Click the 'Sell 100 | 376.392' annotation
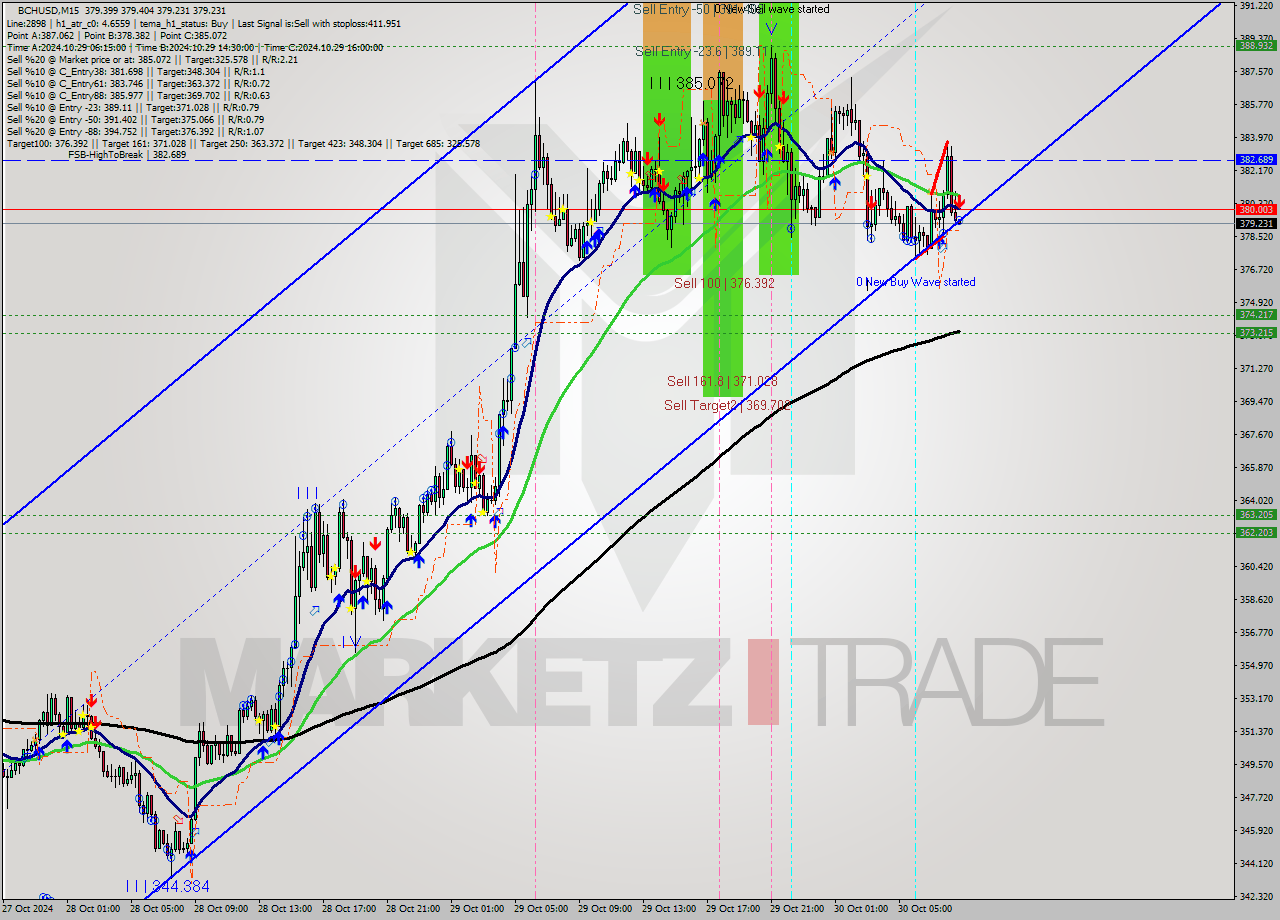Image resolution: width=1280 pixels, height=920 pixels. pyautogui.click(x=724, y=283)
